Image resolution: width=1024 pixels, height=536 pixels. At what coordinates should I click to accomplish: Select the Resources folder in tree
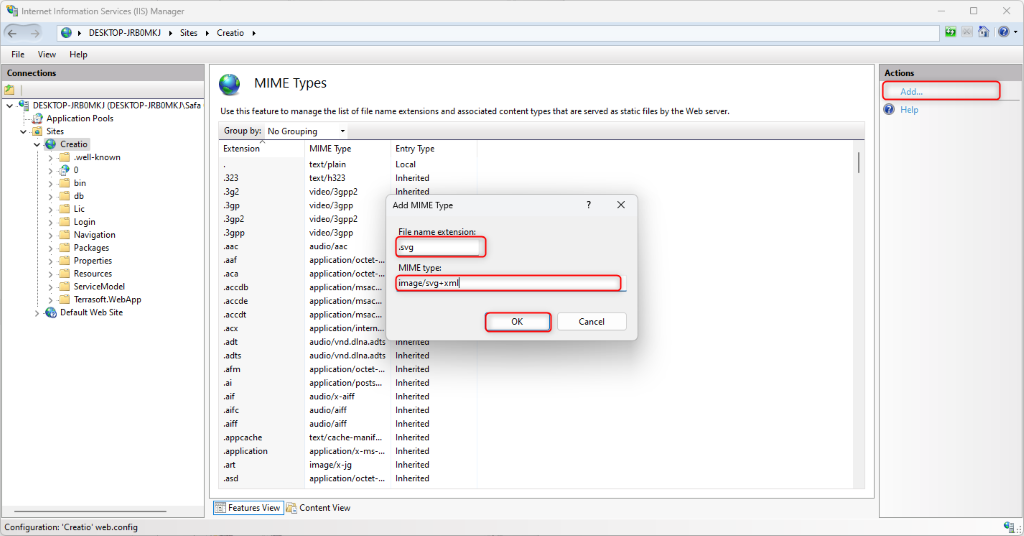click(93, 274)
